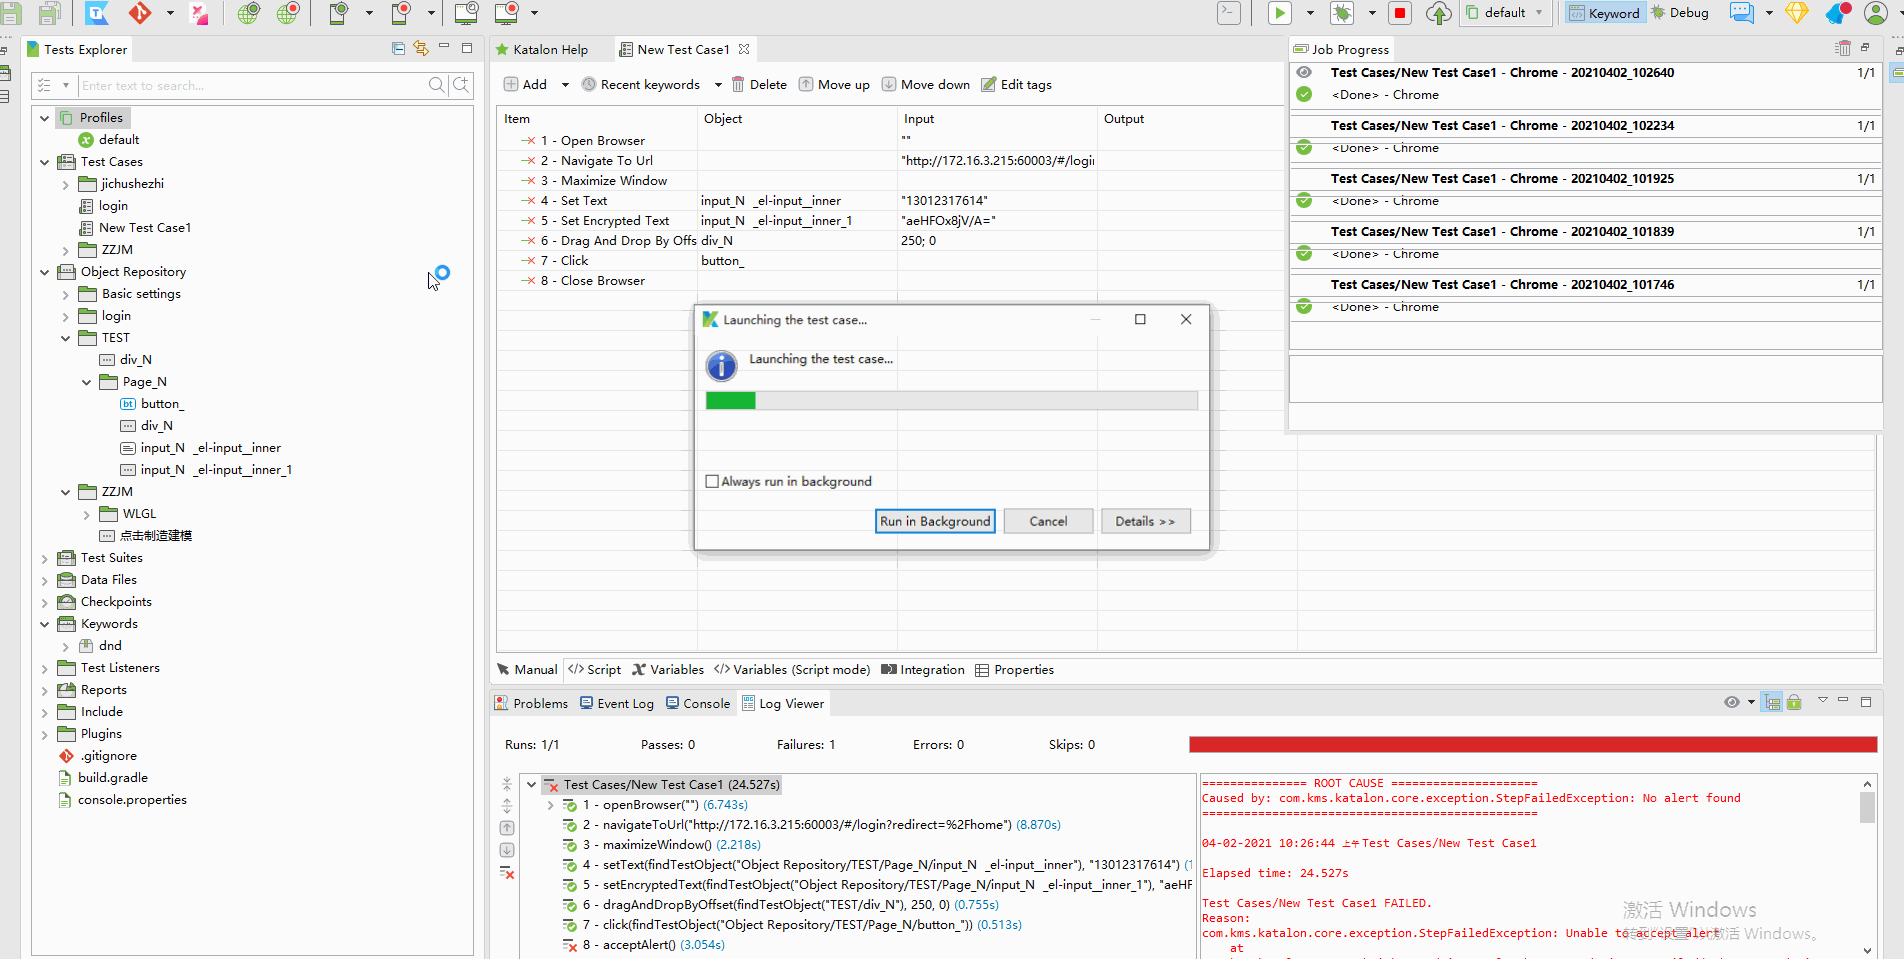Image resolution: width=1904 pixels, height=959 pixels.
Task: Switch to Keyword perspective
Action: [x=1604, y=13]
